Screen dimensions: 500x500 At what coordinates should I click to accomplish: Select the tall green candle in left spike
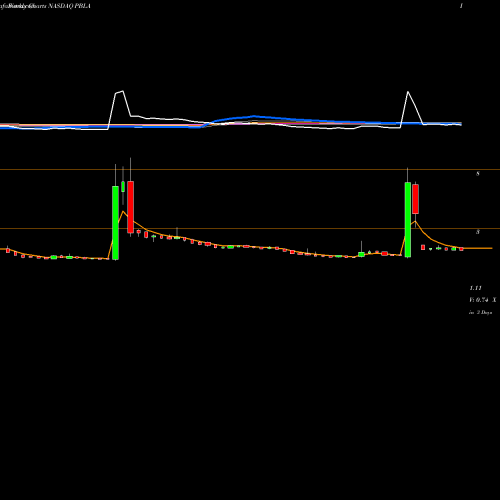pyautogui.click(x=115, y=223)
